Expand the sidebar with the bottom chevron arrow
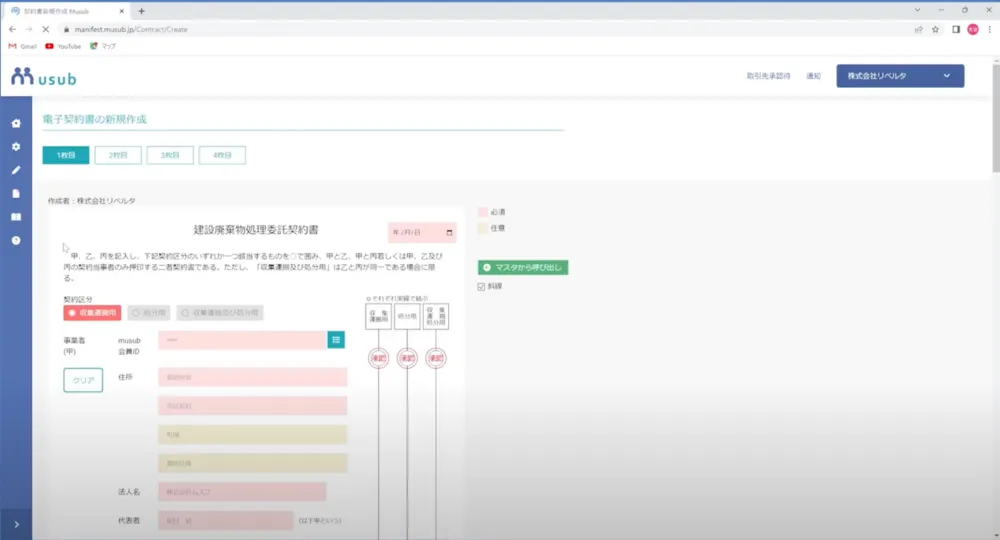This screenshot has height=540, width=1000. pyautogui.click(x=16, y=524)
